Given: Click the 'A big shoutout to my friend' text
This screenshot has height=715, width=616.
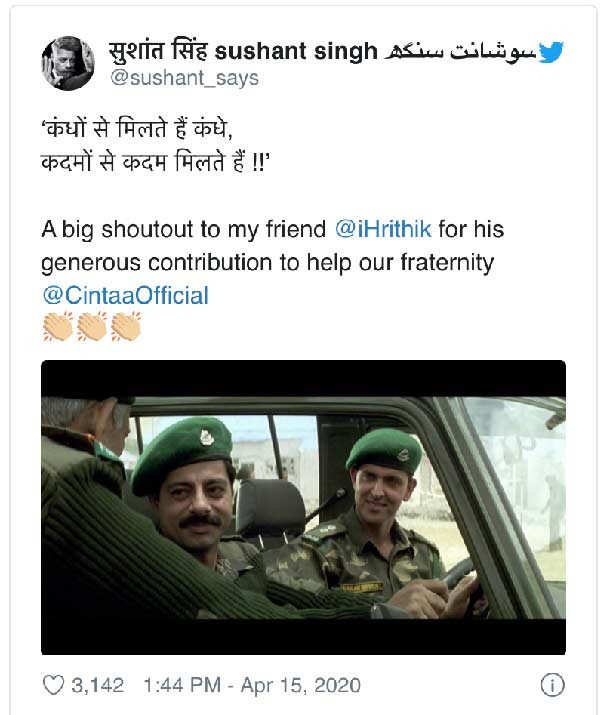Looking at the screenshot, I should pos(184,229).
